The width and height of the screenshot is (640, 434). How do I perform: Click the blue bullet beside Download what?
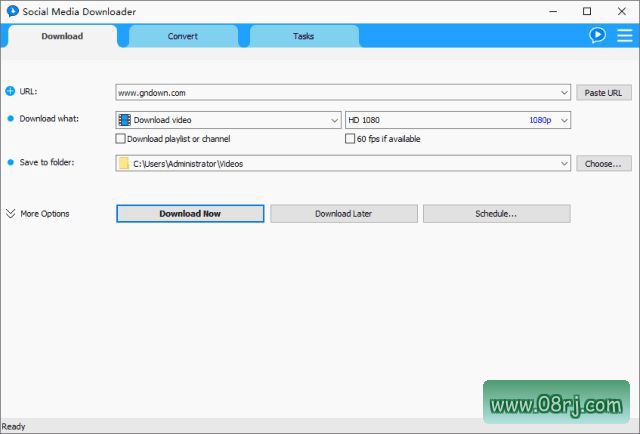pyautogui.click(x=11, y=119)
